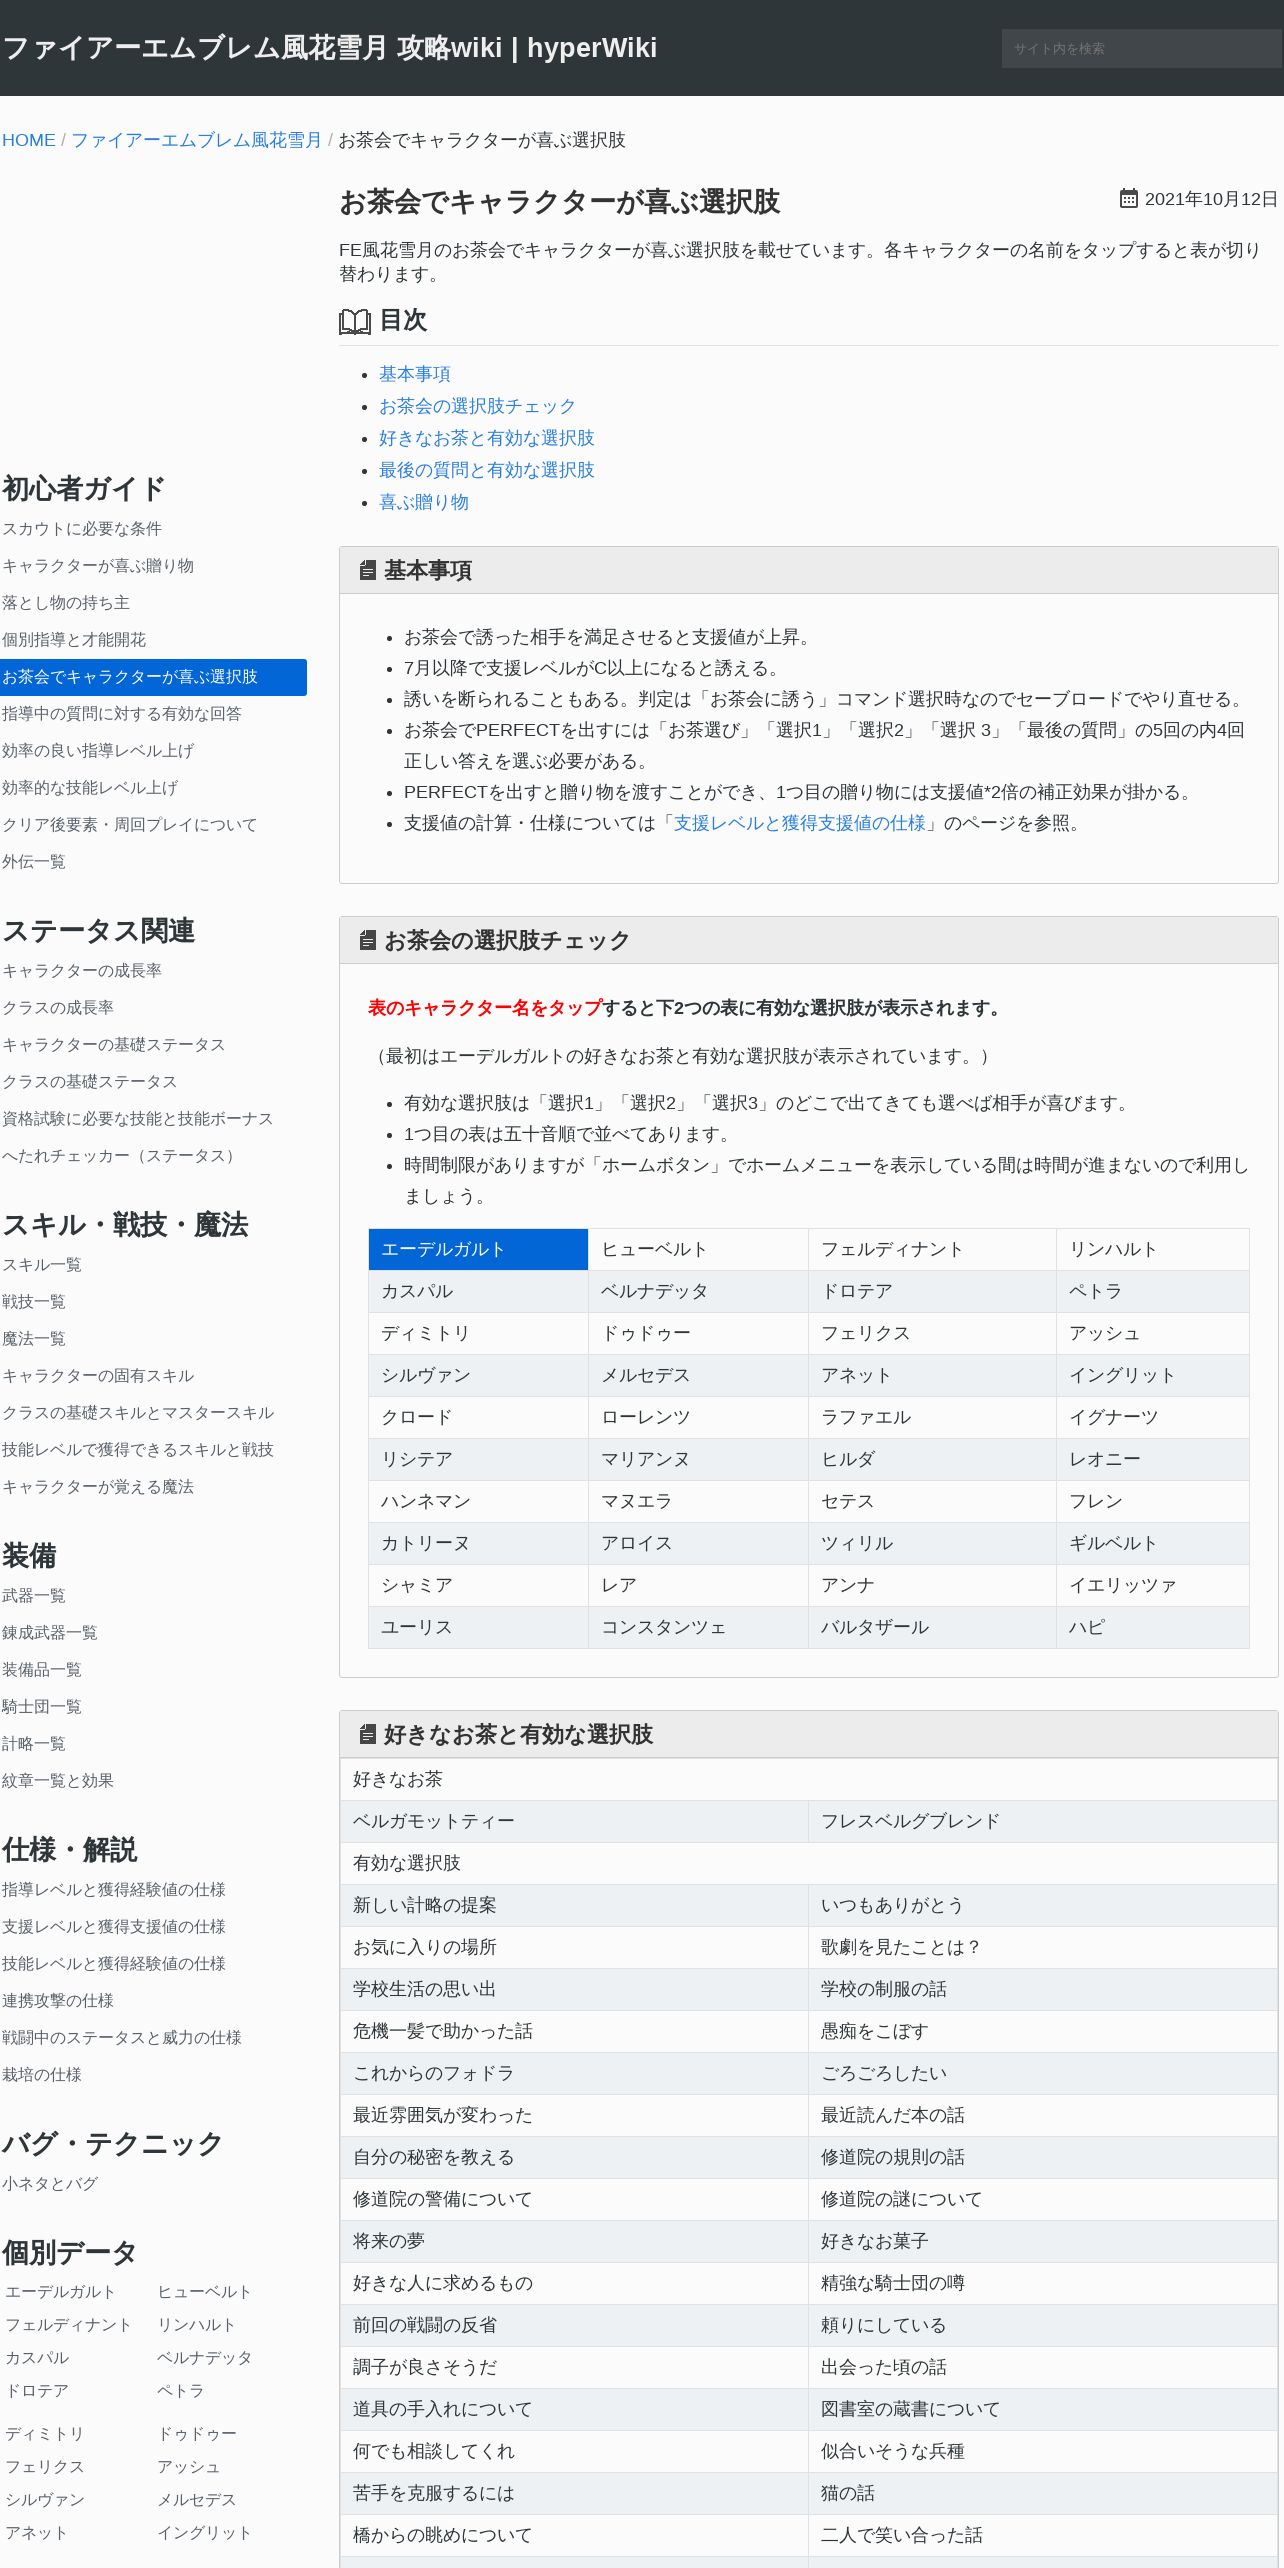Viewport: 1284px width, 2568px height.
Task: Select ヒューベルト in the character table
Action: tap(698, 1250)
